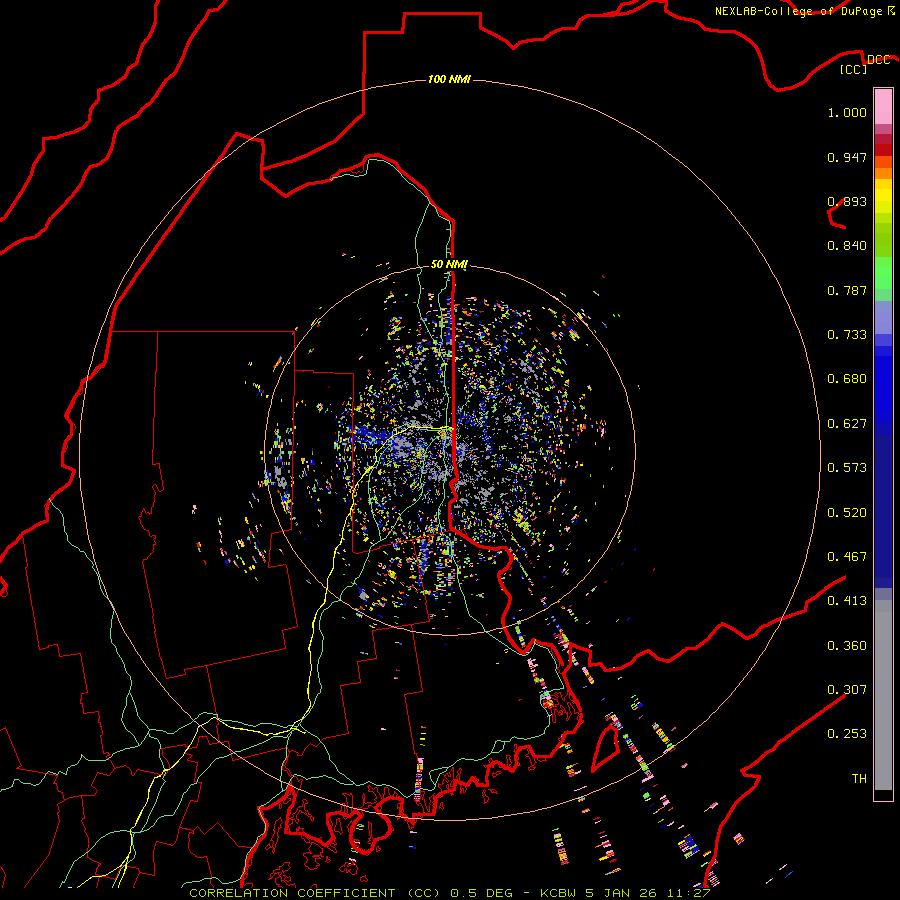The width and height of the screenshot is (900, 900).
Task: Click the 0.787 color scale value
Action: coord(847,290)
